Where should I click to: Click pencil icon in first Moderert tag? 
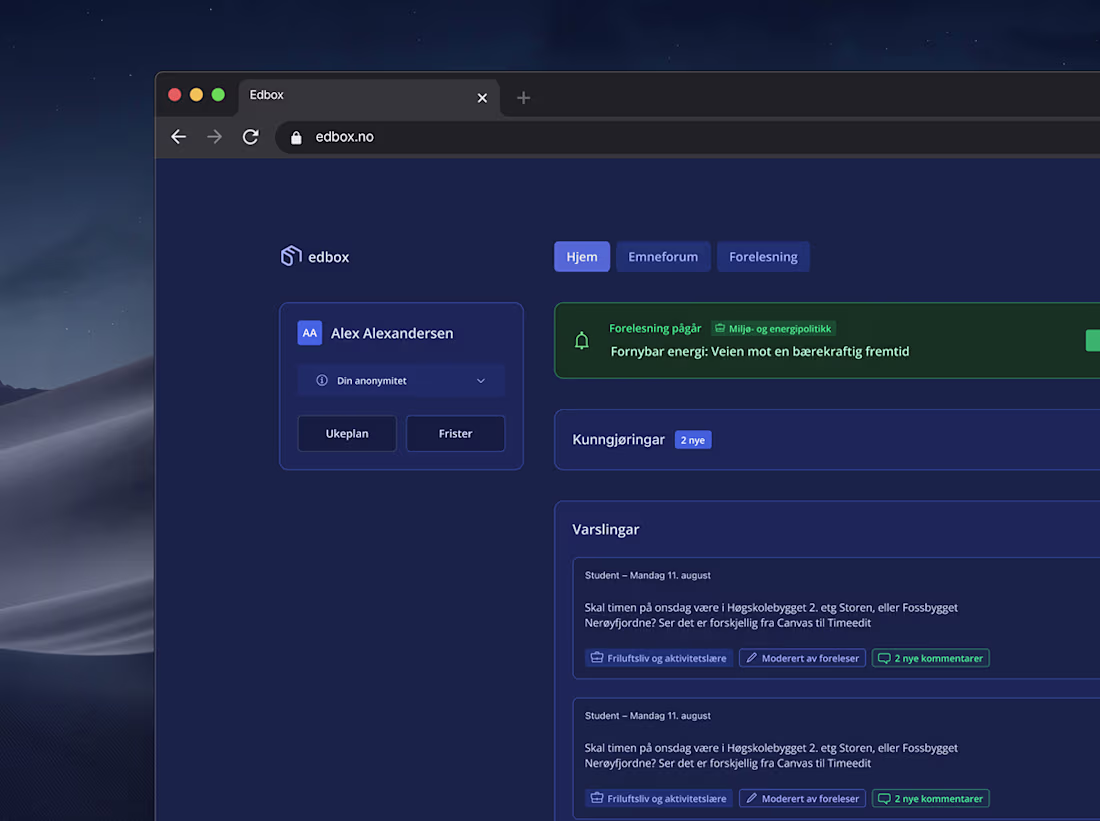pos(751,658)
